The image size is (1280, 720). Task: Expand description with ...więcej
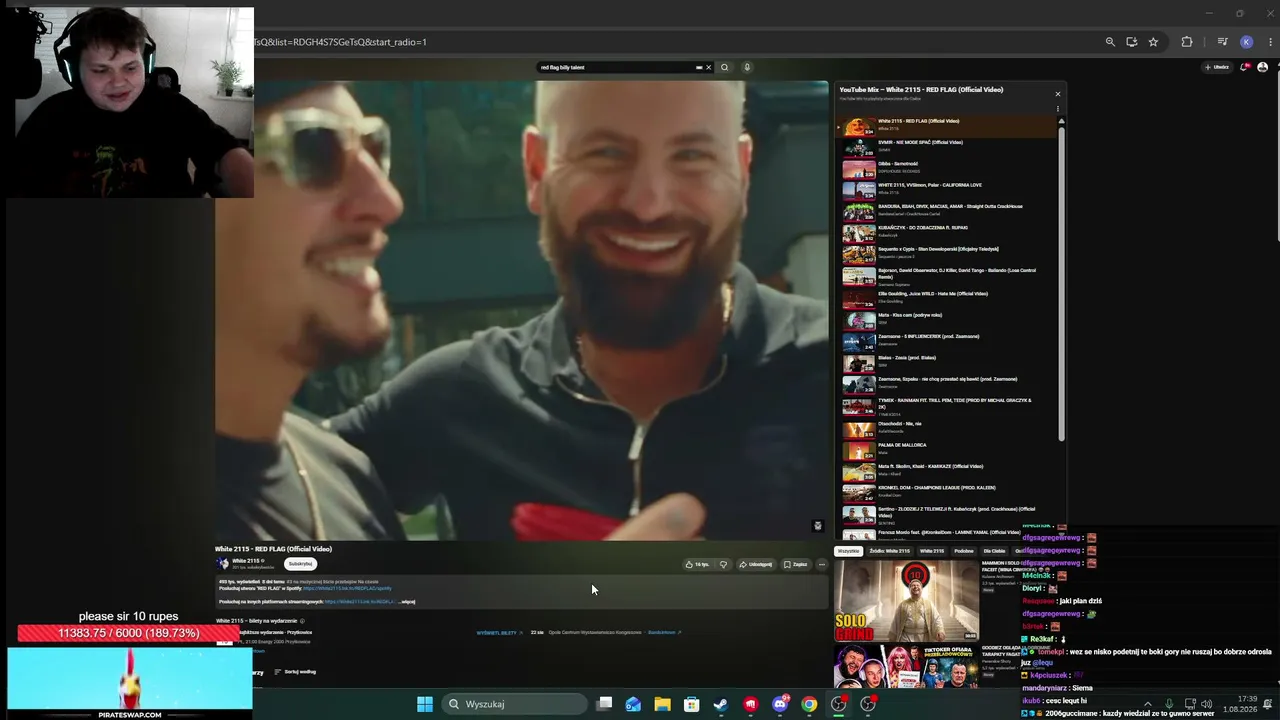405,602
